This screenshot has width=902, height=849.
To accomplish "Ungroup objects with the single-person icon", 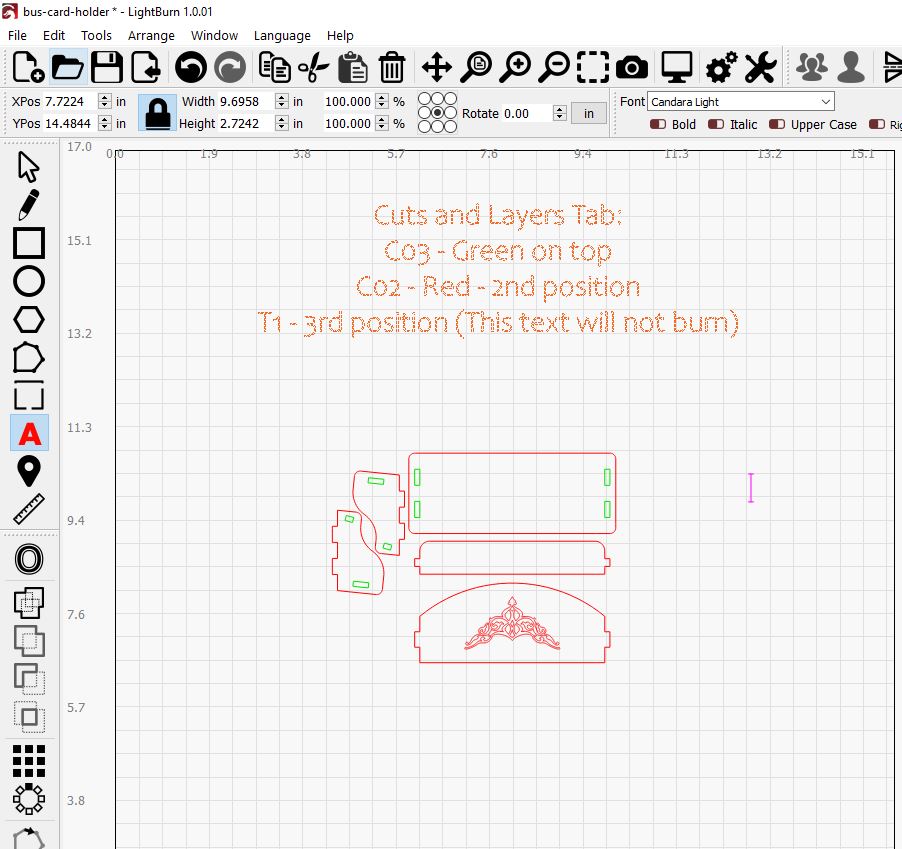I will (x=851, y=67).
